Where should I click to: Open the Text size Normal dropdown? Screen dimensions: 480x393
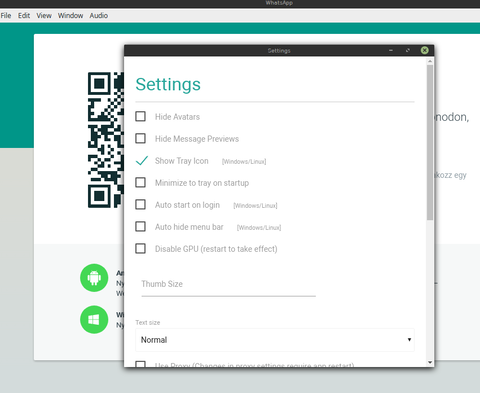tap(275, 340)
